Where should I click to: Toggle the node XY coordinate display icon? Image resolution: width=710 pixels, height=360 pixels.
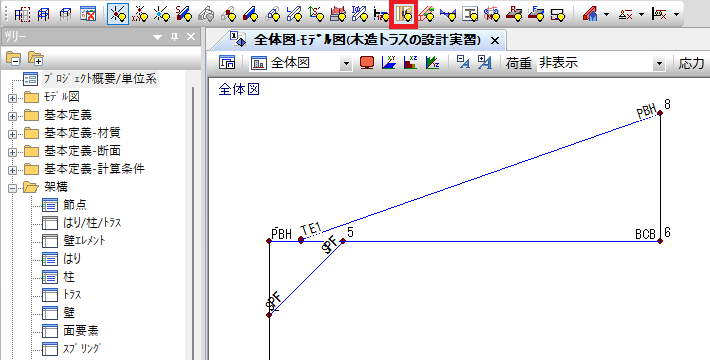pyautogui.click(x=140, y=14)
